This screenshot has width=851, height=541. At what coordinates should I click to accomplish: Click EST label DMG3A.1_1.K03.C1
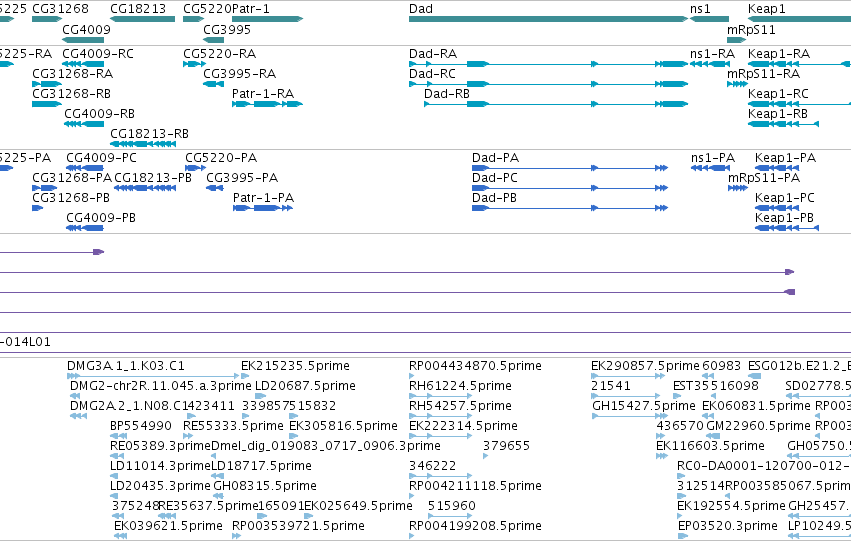point(126,366)
